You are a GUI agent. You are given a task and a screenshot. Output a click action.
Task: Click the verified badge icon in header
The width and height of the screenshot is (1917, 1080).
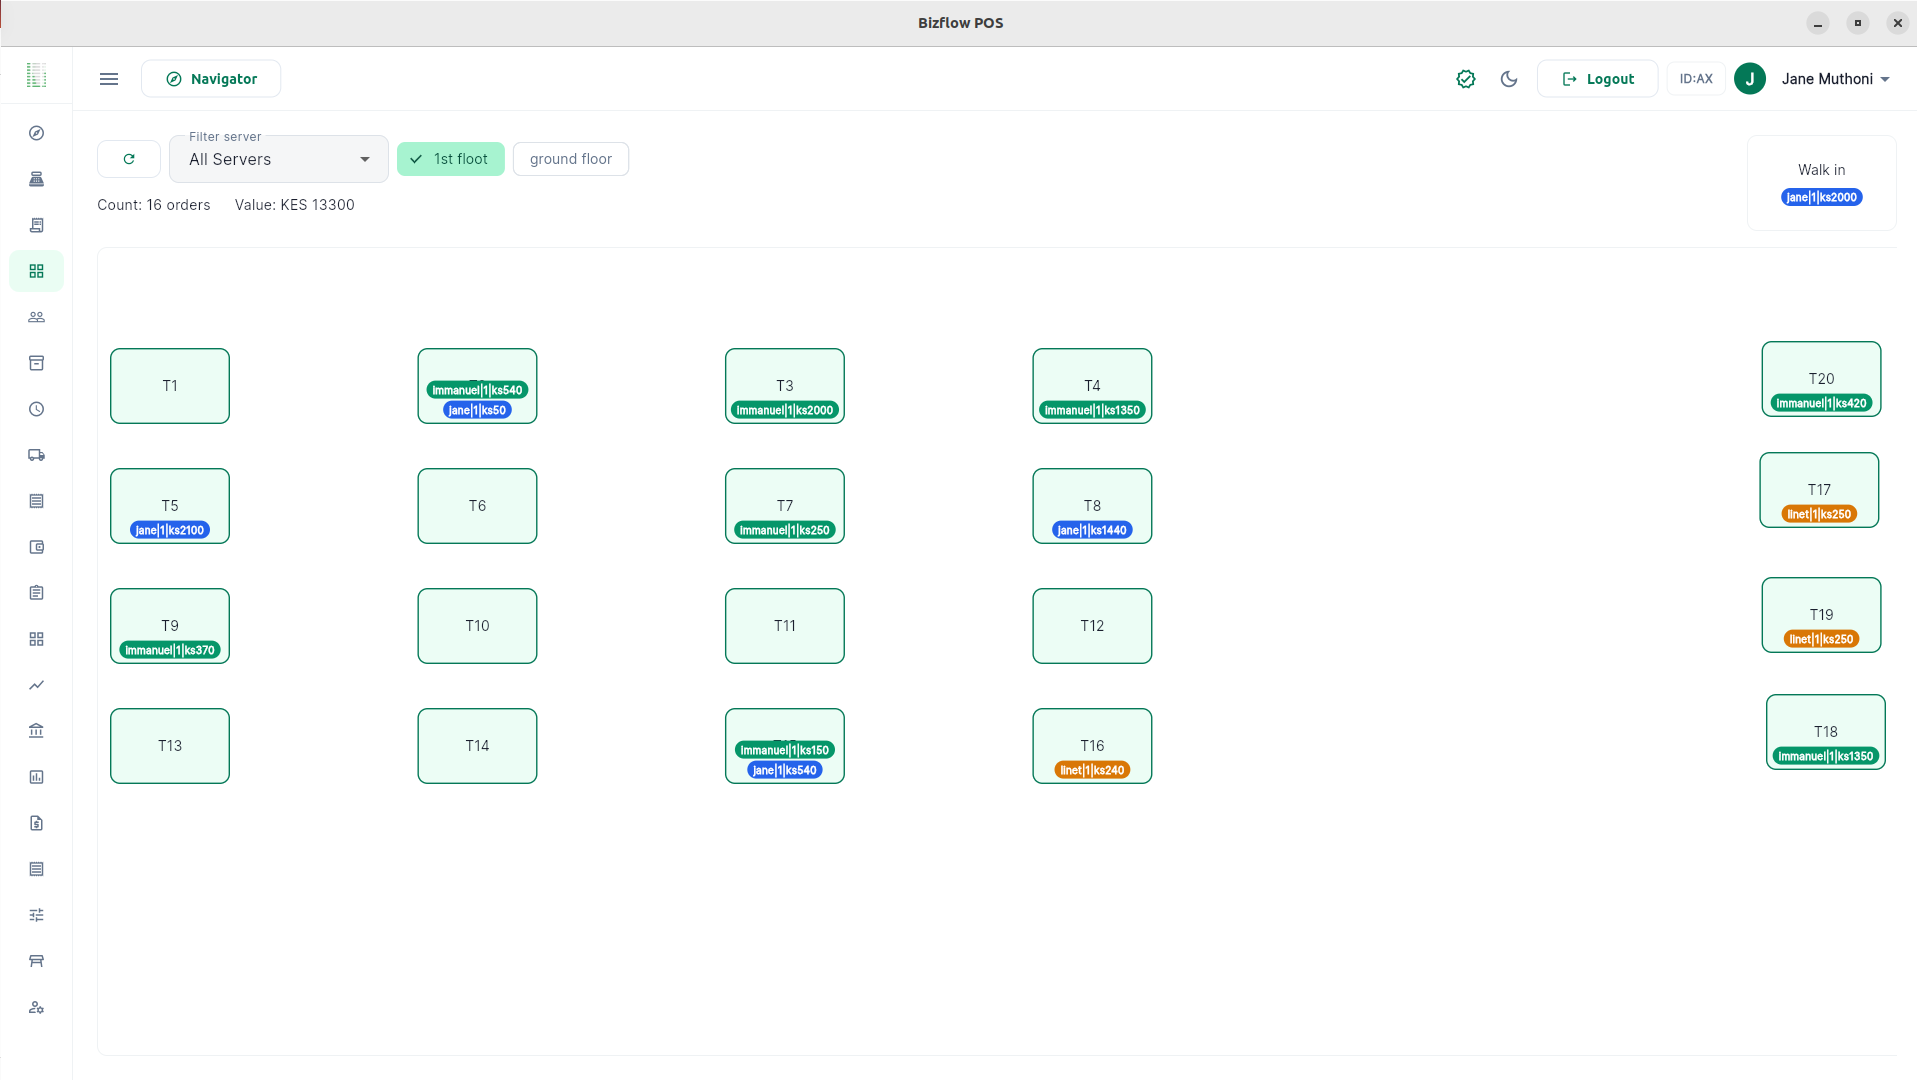1466,79
